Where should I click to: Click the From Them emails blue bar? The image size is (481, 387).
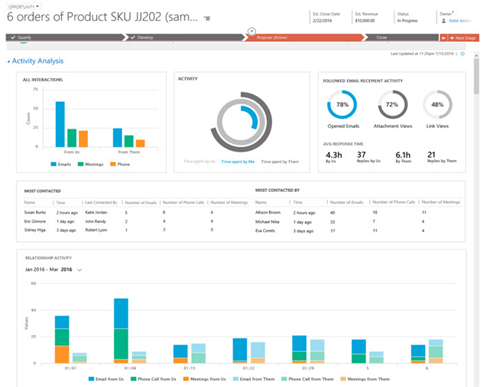[x=117, y=137]
